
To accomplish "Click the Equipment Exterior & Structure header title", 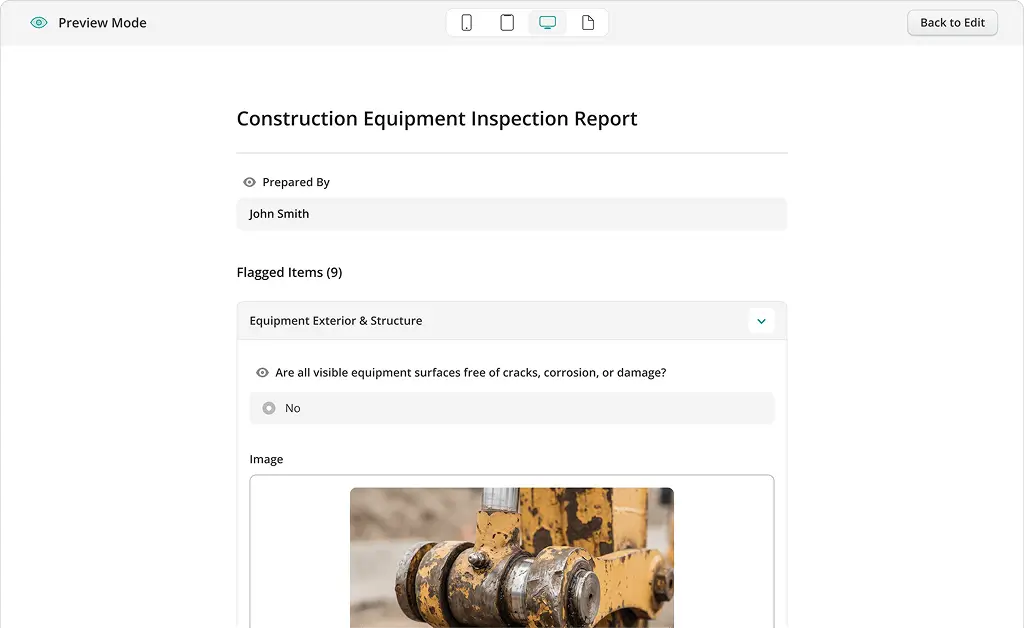I will pyautogui.click(x=336, y=321).
